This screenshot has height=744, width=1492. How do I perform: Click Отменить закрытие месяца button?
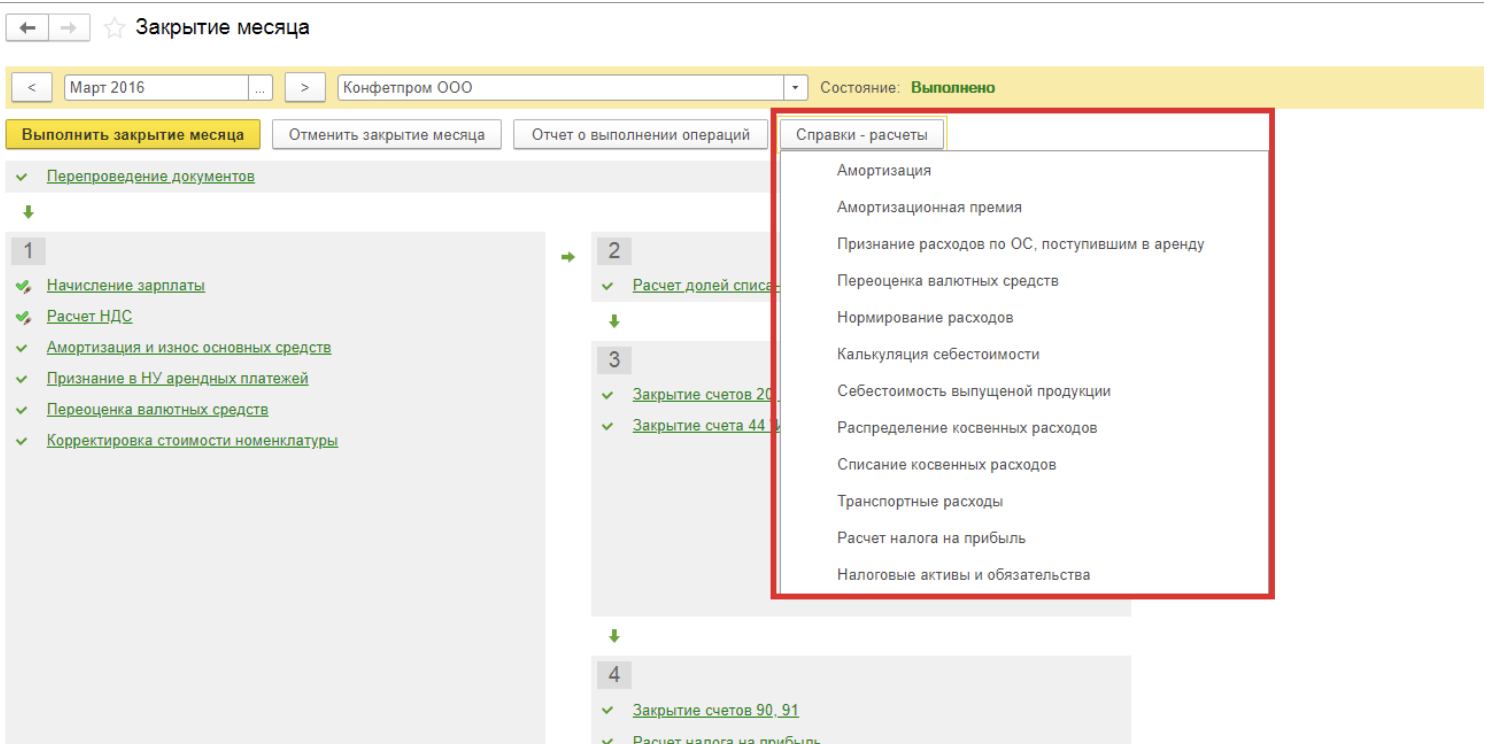(x=386, y=135)
